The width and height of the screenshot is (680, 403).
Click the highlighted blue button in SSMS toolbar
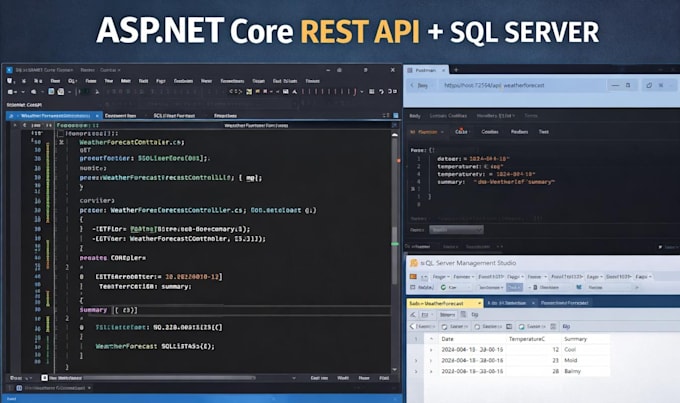[514, 287]
